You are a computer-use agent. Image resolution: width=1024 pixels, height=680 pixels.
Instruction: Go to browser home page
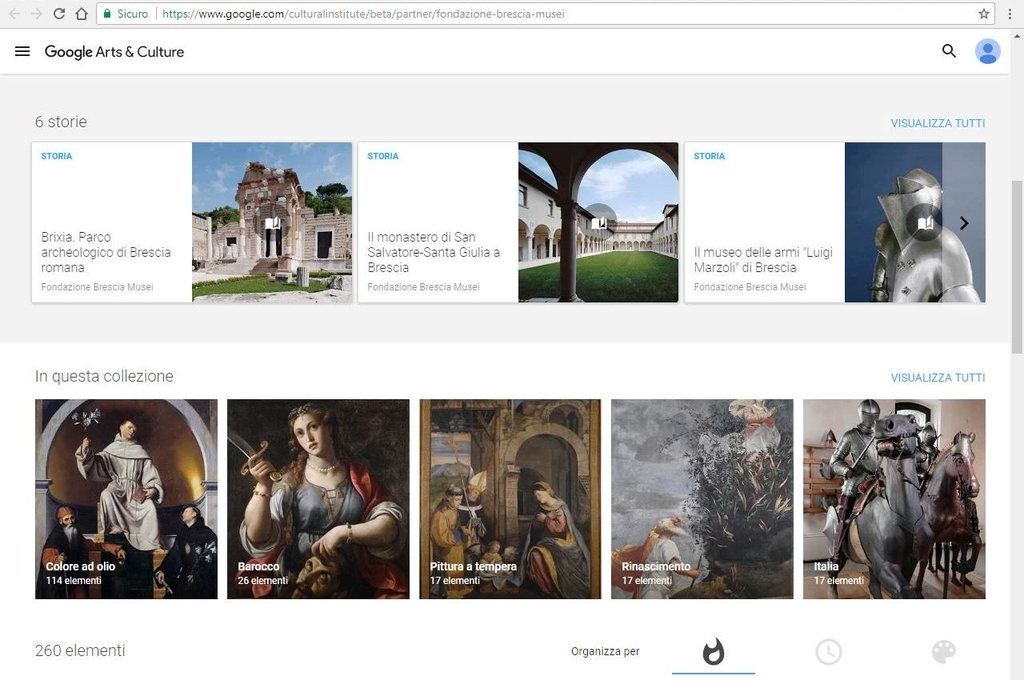81,14
